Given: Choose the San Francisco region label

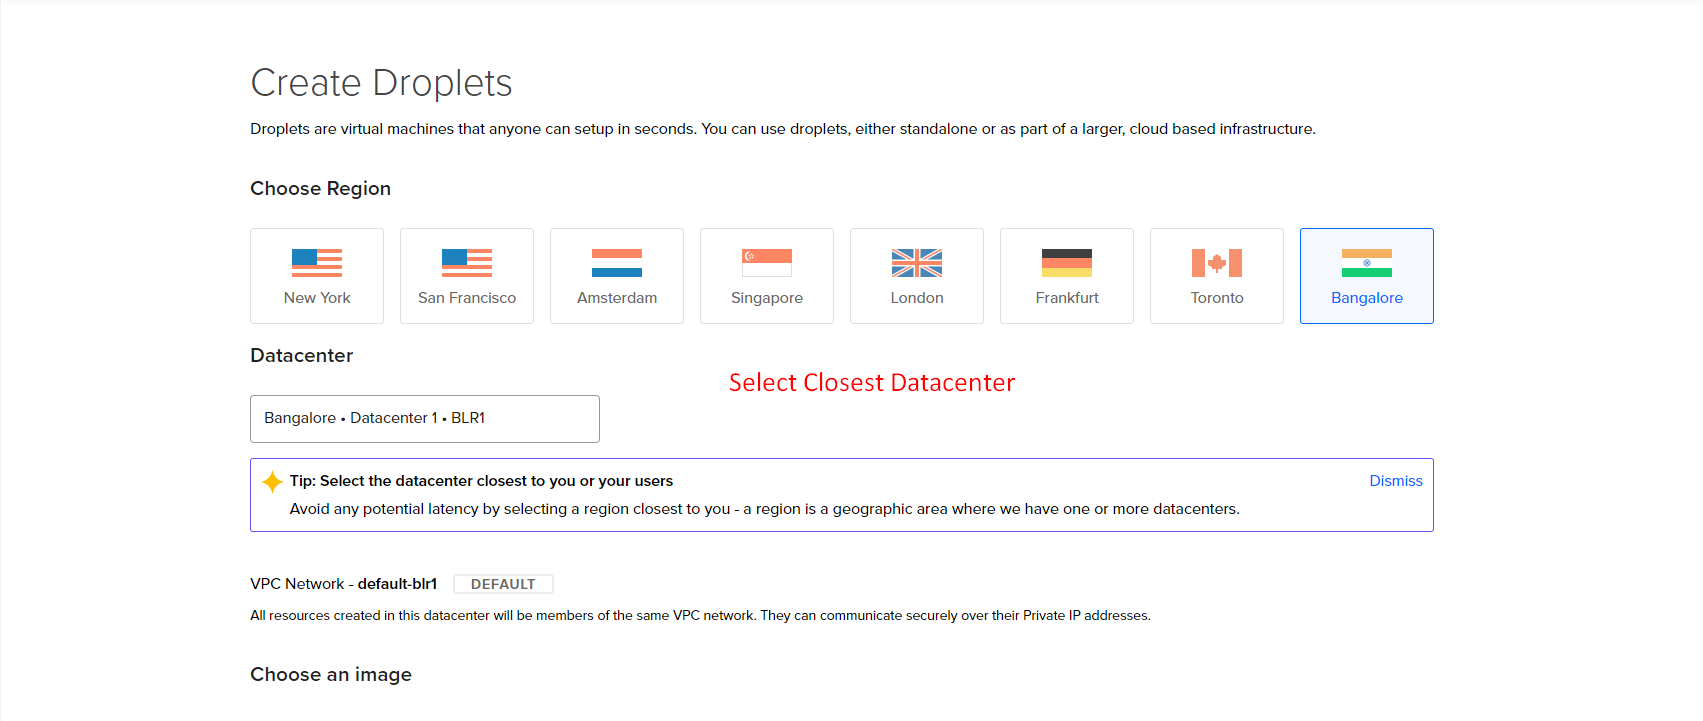Looking at the screenshot, I should (x=467, y=298).
